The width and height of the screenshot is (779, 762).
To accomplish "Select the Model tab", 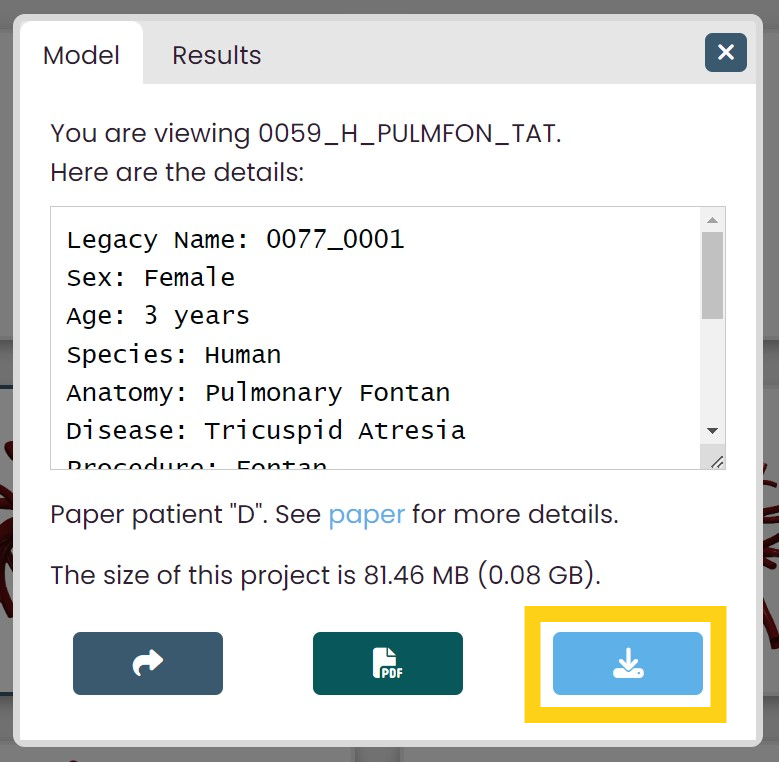I will coord(81,55).
